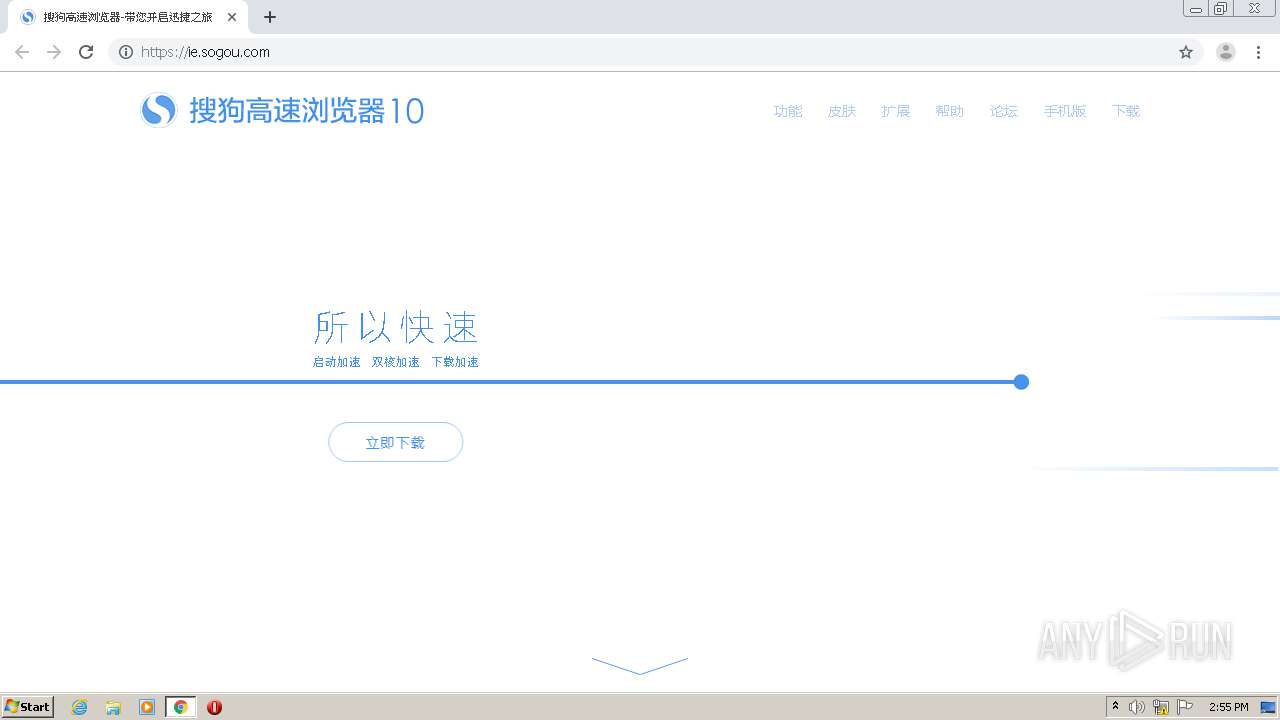Open the media player taskbar icon
The width and height of the screenshot is (1280, 720).
[x=147, y=707]
